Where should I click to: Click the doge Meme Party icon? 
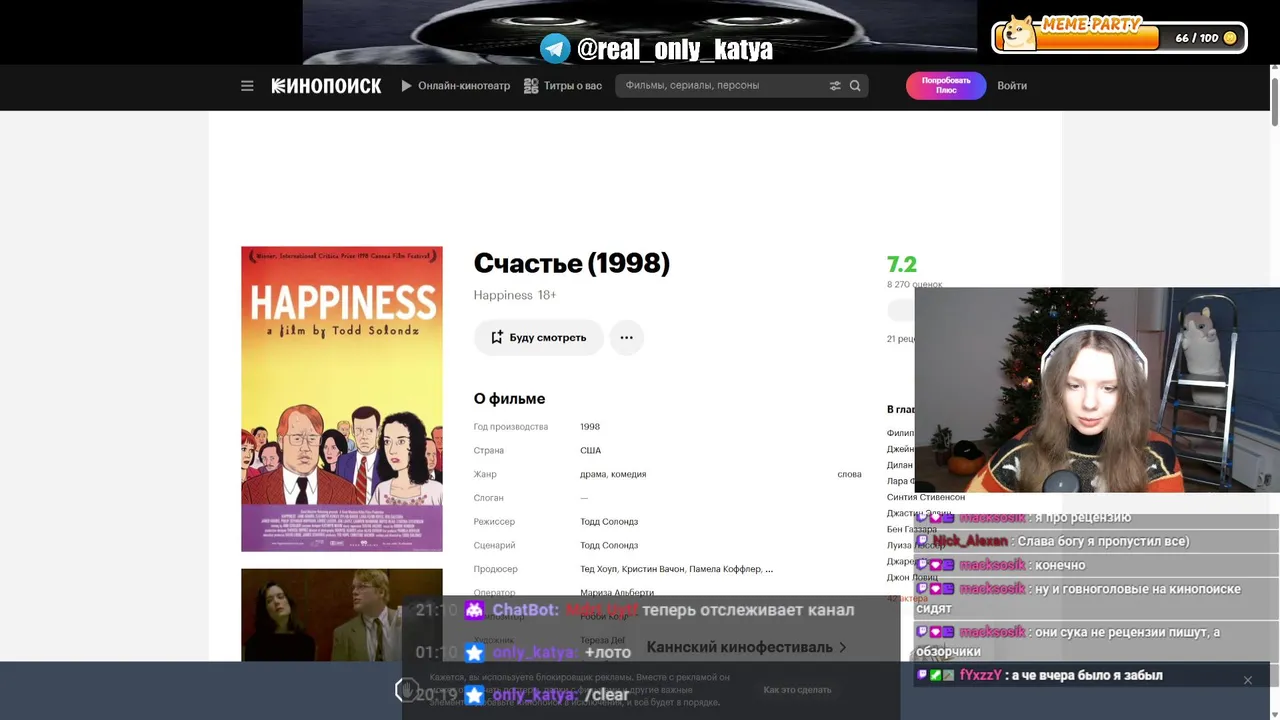(x=1021, y=33)
